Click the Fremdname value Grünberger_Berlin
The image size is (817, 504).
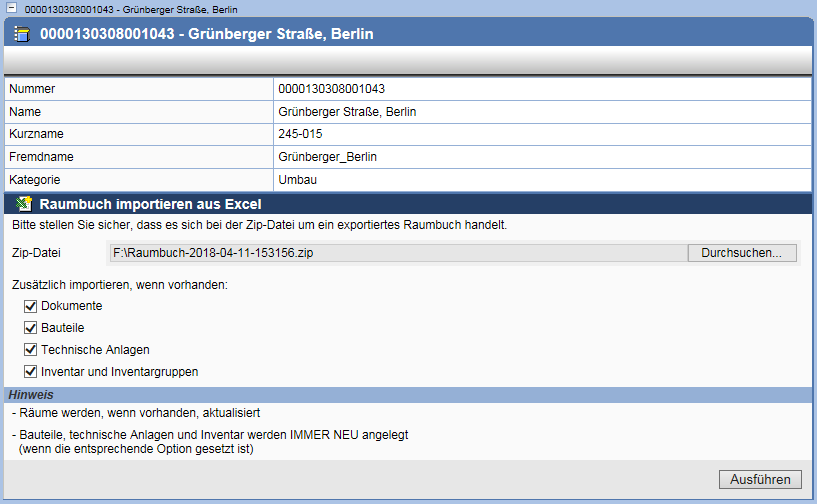click(327, 157)
